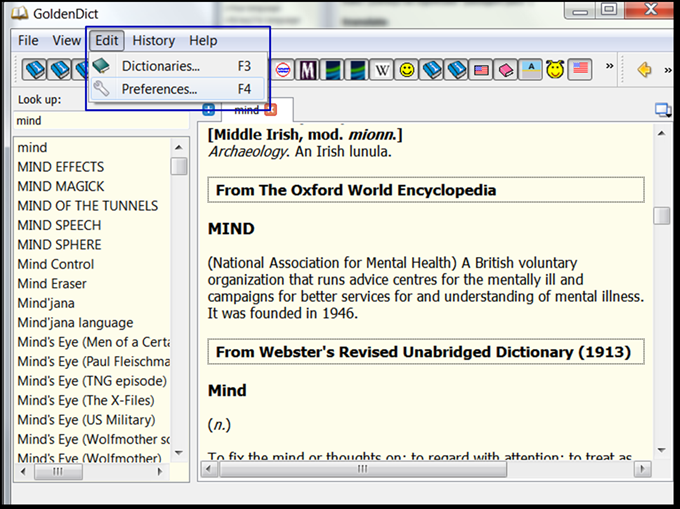Open the View menu
Viewport: 680px width, 509px height.
[66, 41]
